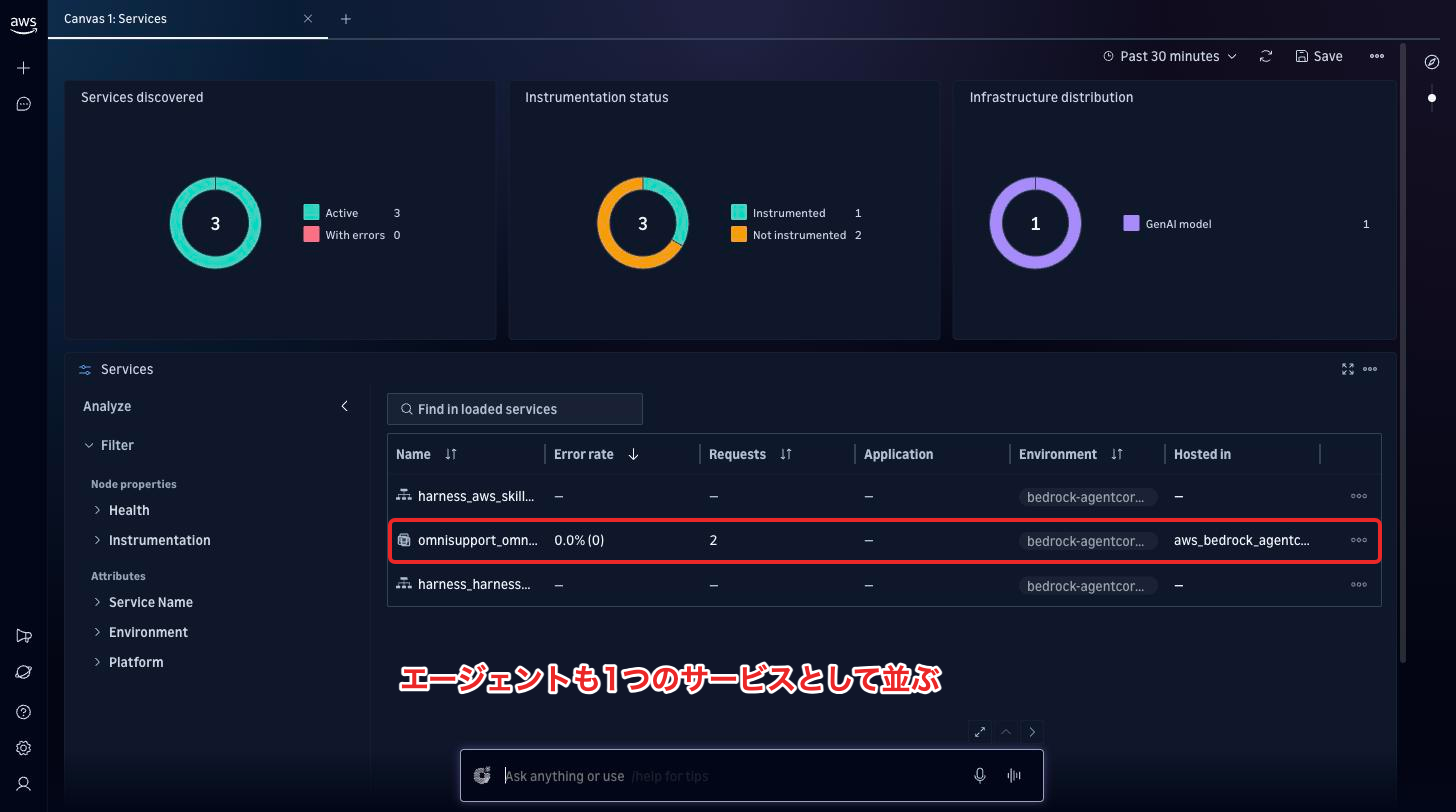
Task: Click the Find in loaded services field
Action: [x=515, y=409]
